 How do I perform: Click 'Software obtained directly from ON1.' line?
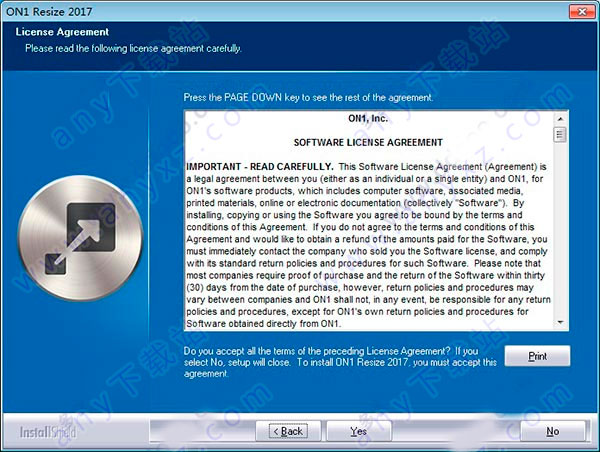(263, 324)
